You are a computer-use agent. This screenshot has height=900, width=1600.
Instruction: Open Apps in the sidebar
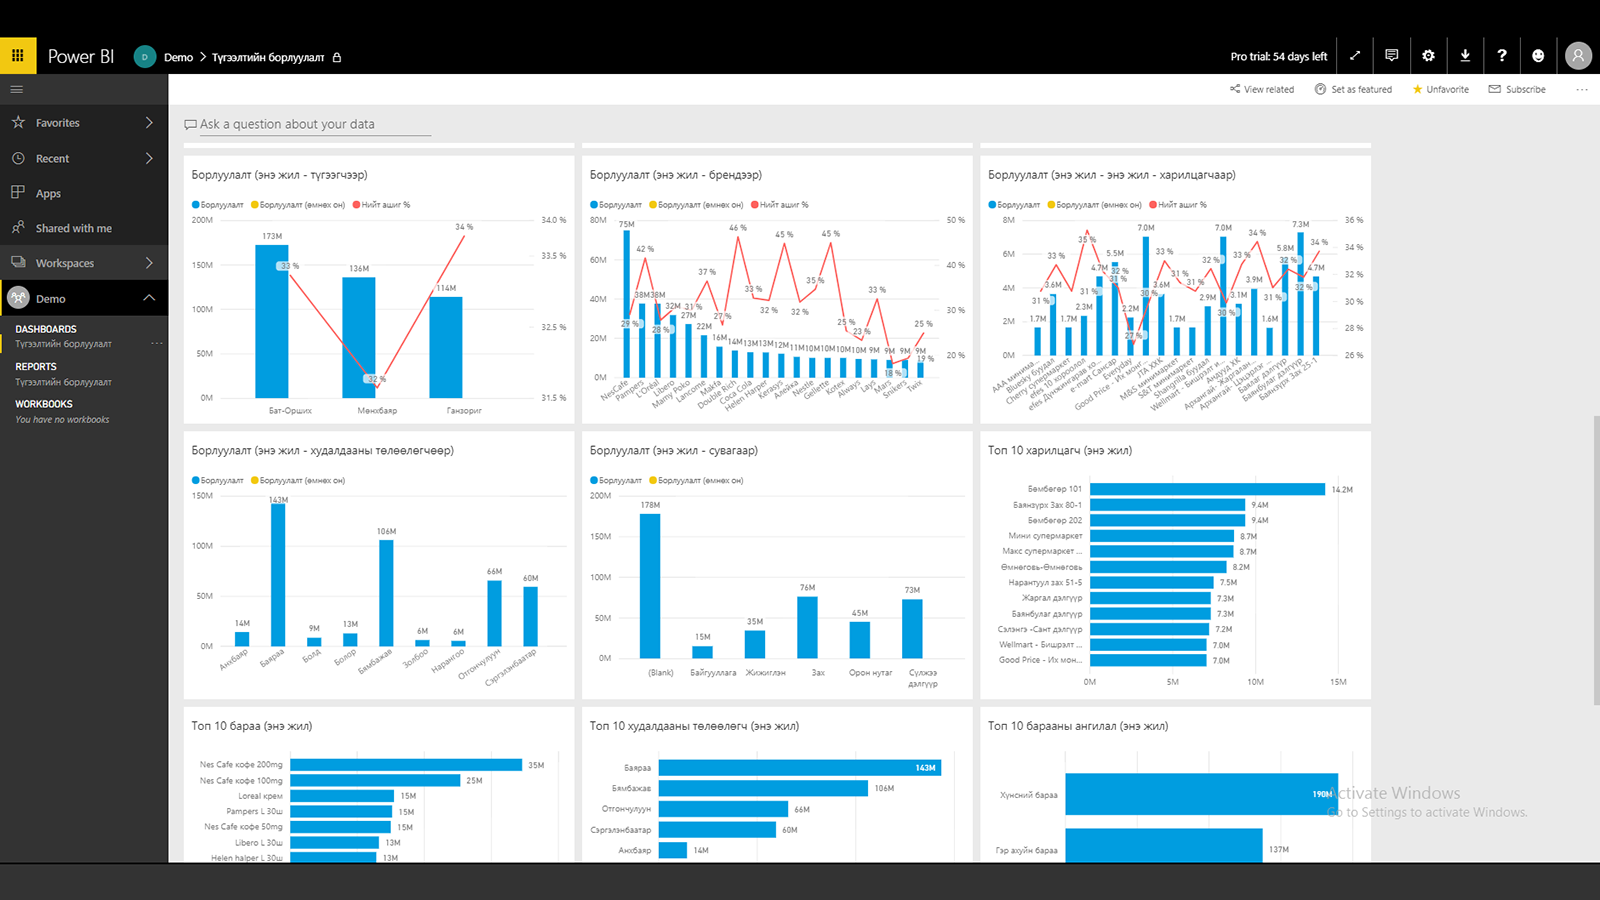coord(84,193)
